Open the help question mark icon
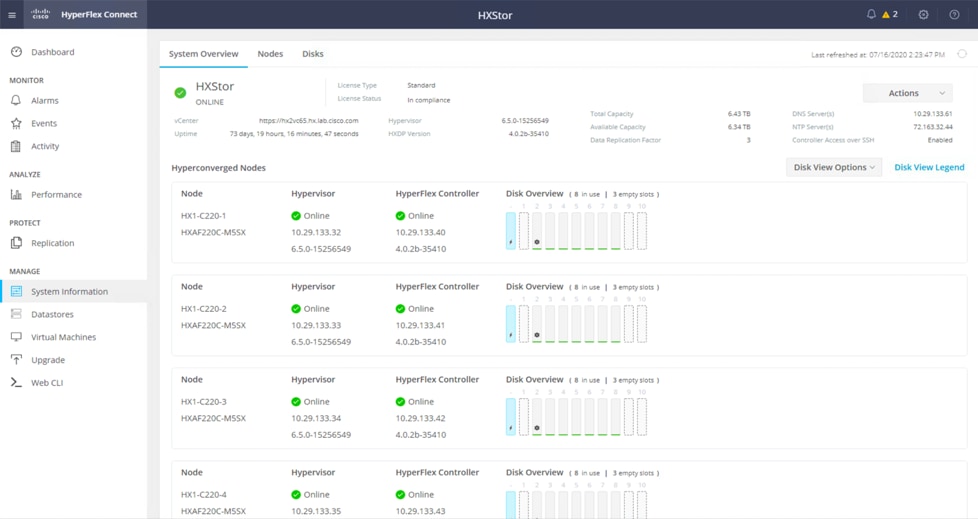 coord(954,14)
